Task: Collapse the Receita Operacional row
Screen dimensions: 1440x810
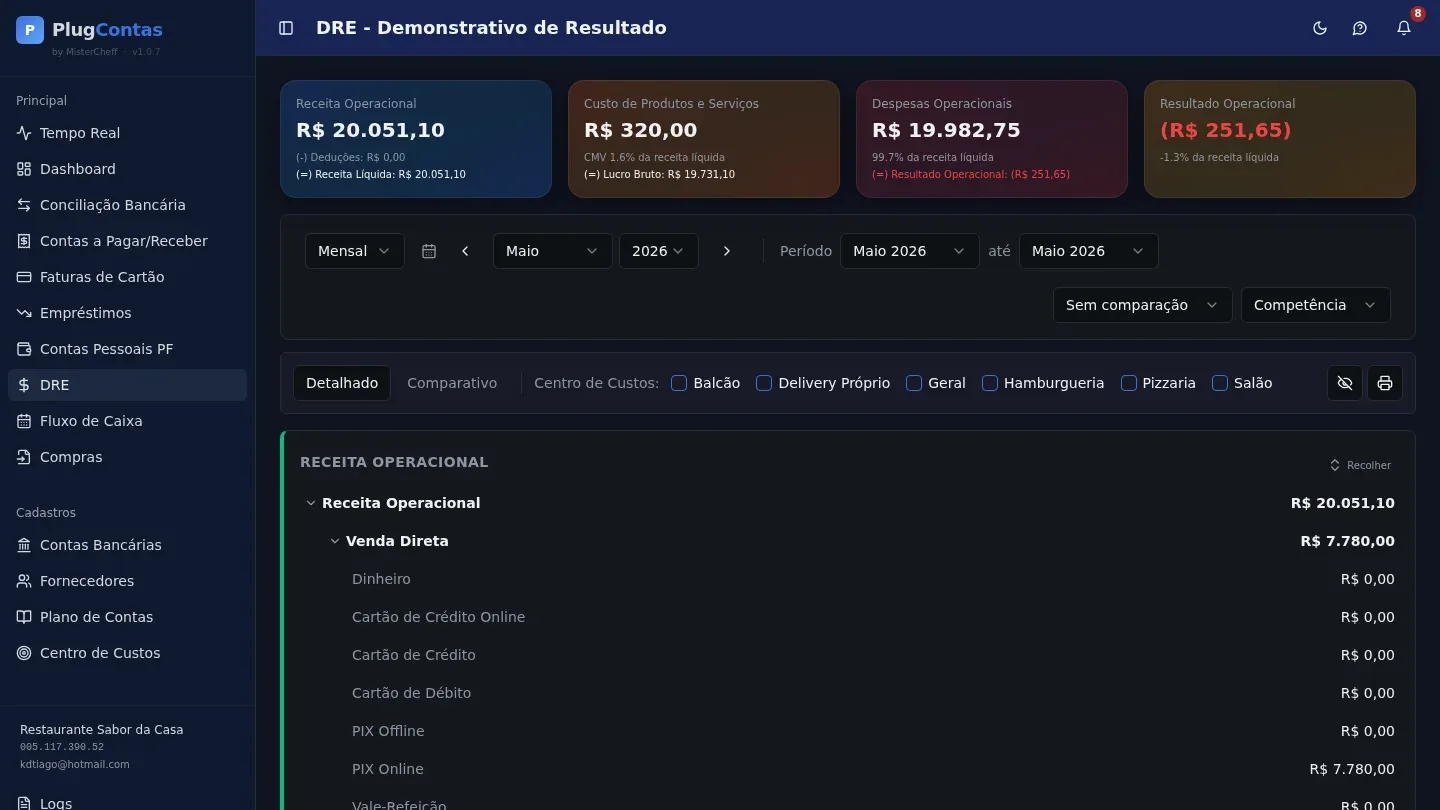Action: 311,503
